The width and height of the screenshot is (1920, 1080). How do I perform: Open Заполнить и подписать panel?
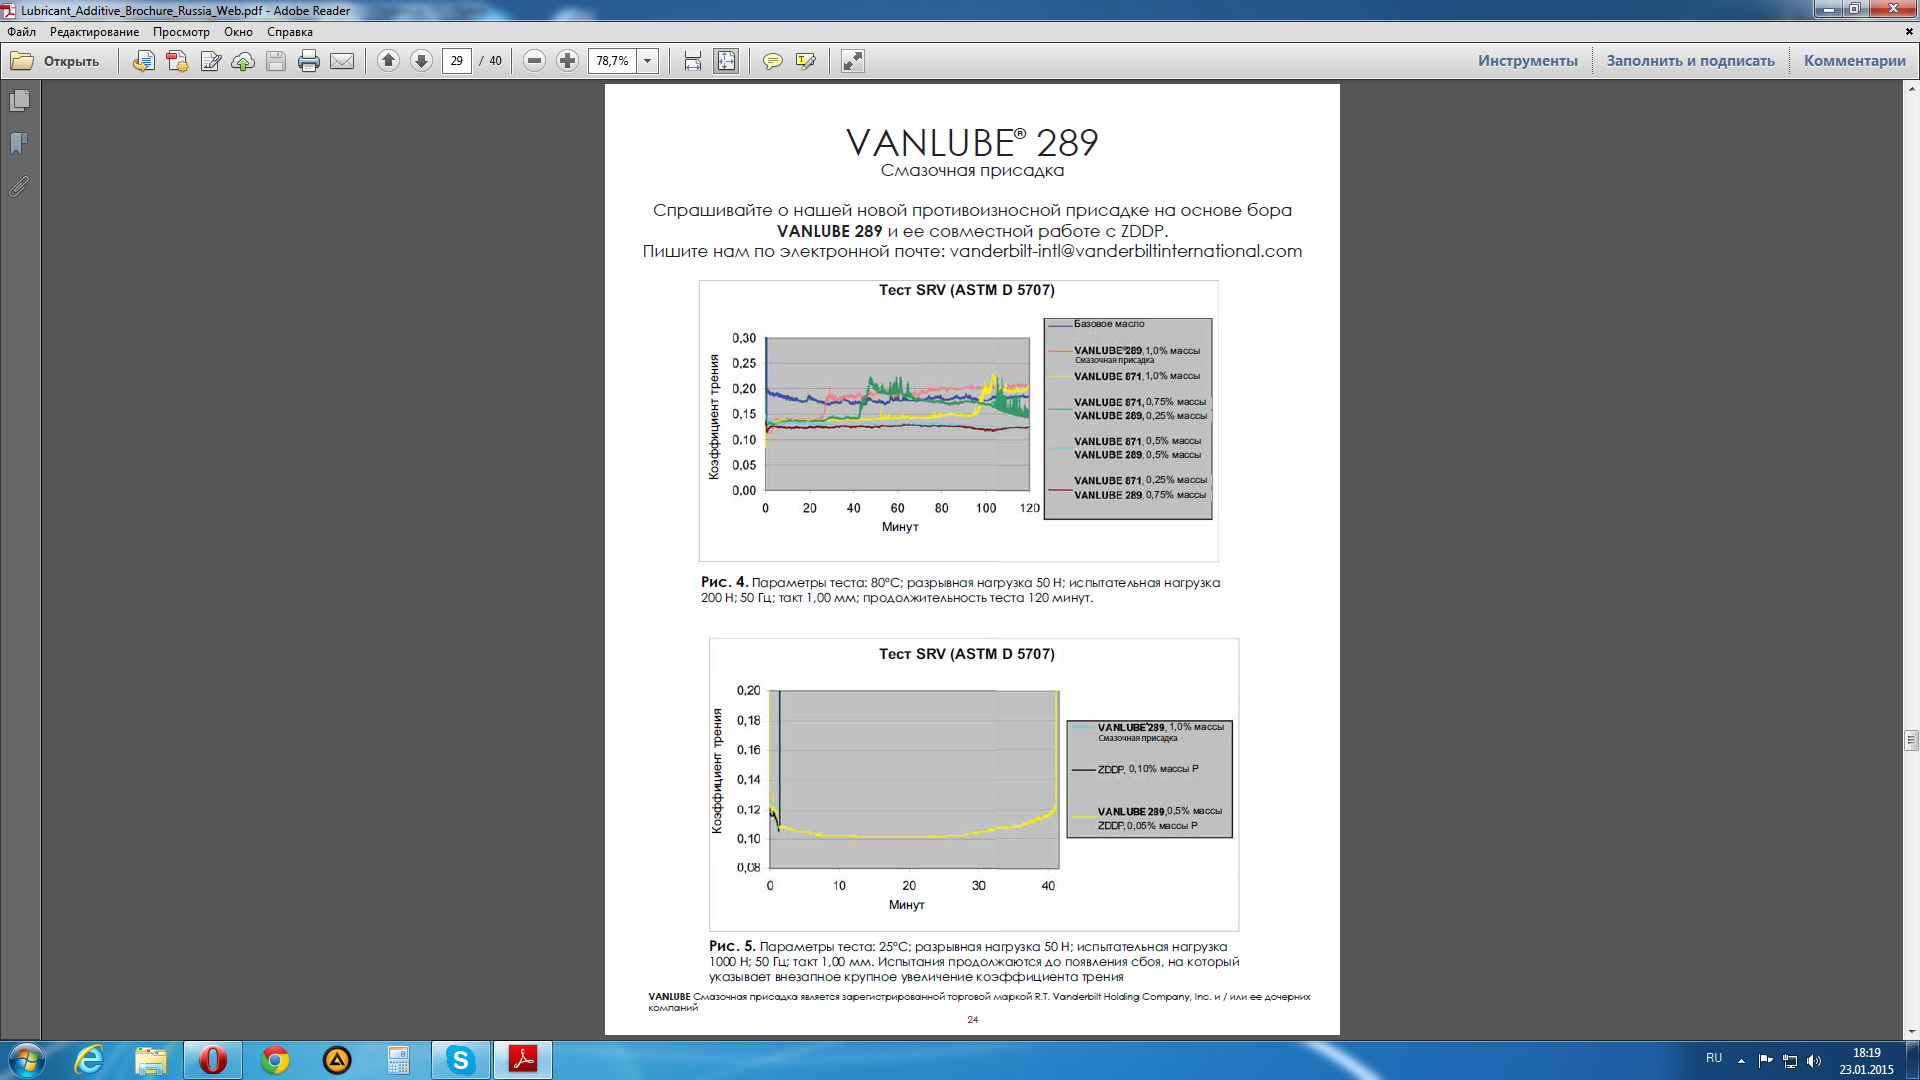coord(1690,61)
